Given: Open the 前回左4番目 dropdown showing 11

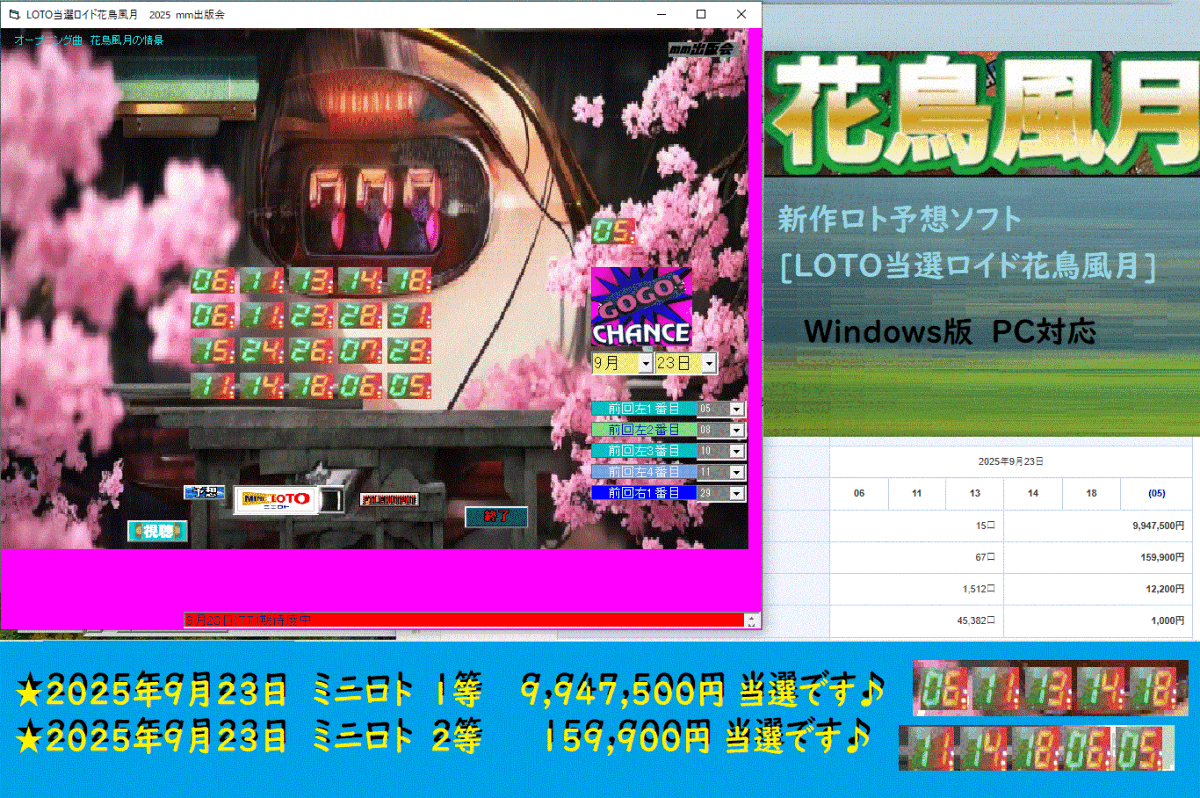Looking at the screenshot, I should click(x=736, y=472).
